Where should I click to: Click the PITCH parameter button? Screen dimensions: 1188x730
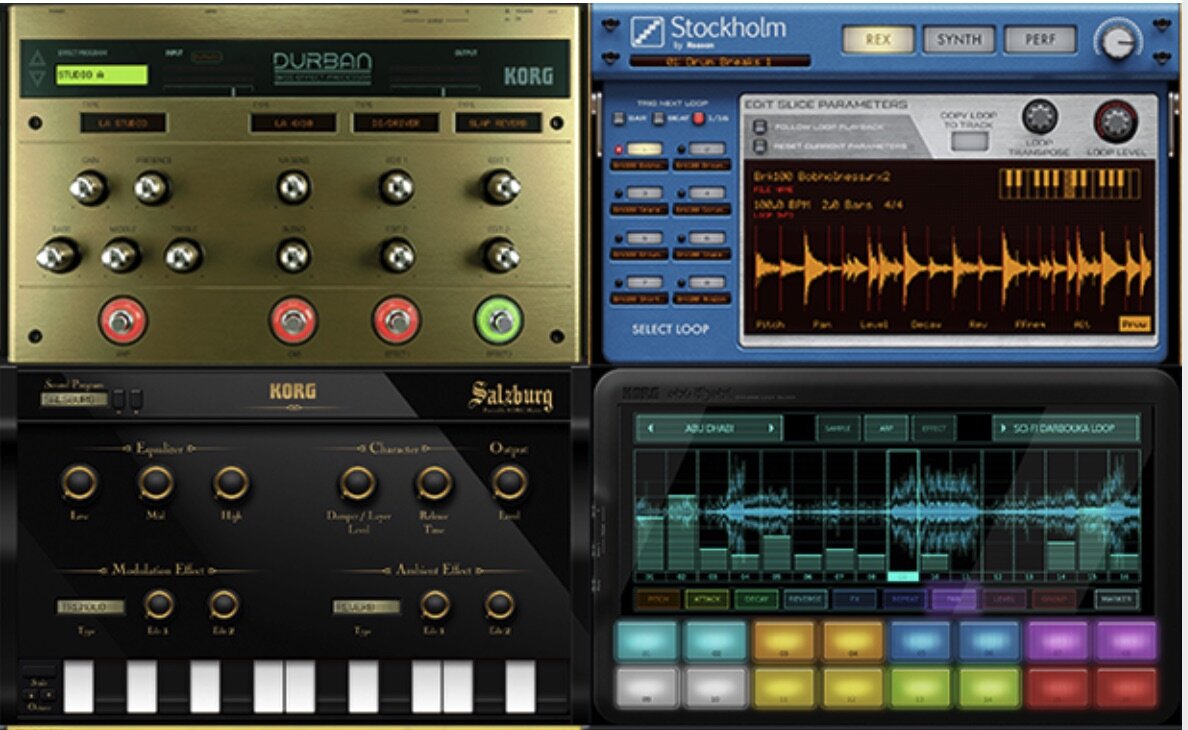pos(658,599)
